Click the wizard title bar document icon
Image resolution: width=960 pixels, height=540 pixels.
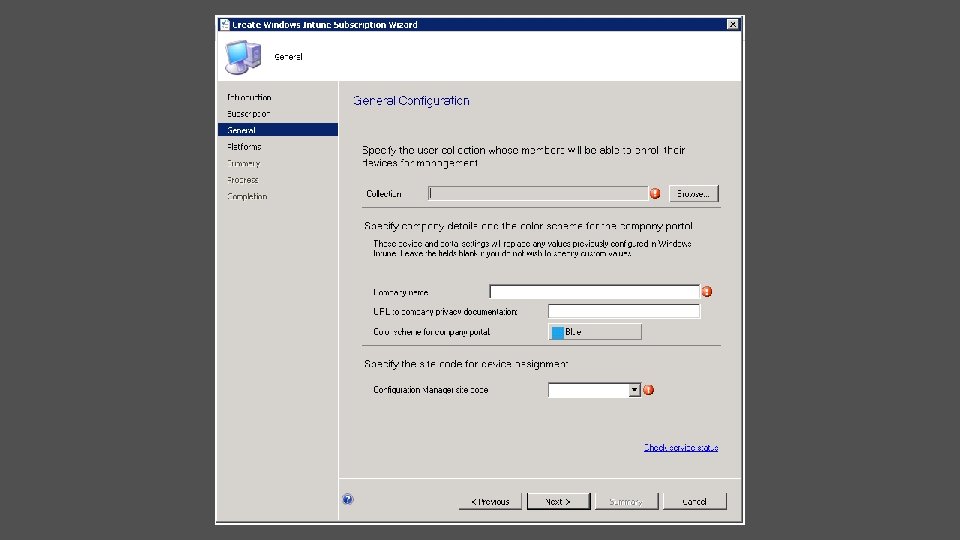(225, 24)
